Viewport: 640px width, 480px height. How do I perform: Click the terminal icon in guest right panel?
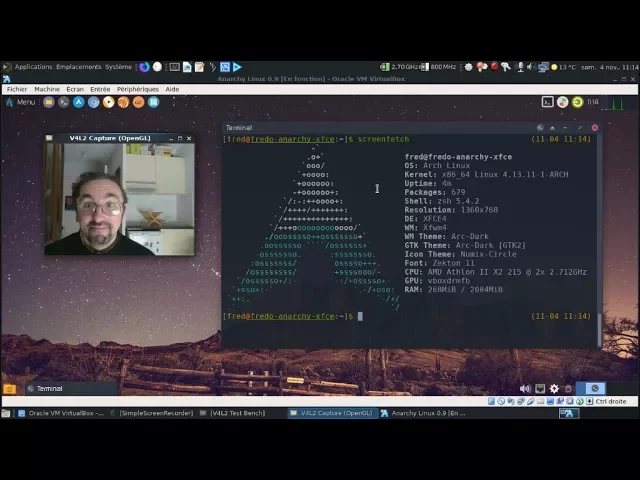click(548, 102)
